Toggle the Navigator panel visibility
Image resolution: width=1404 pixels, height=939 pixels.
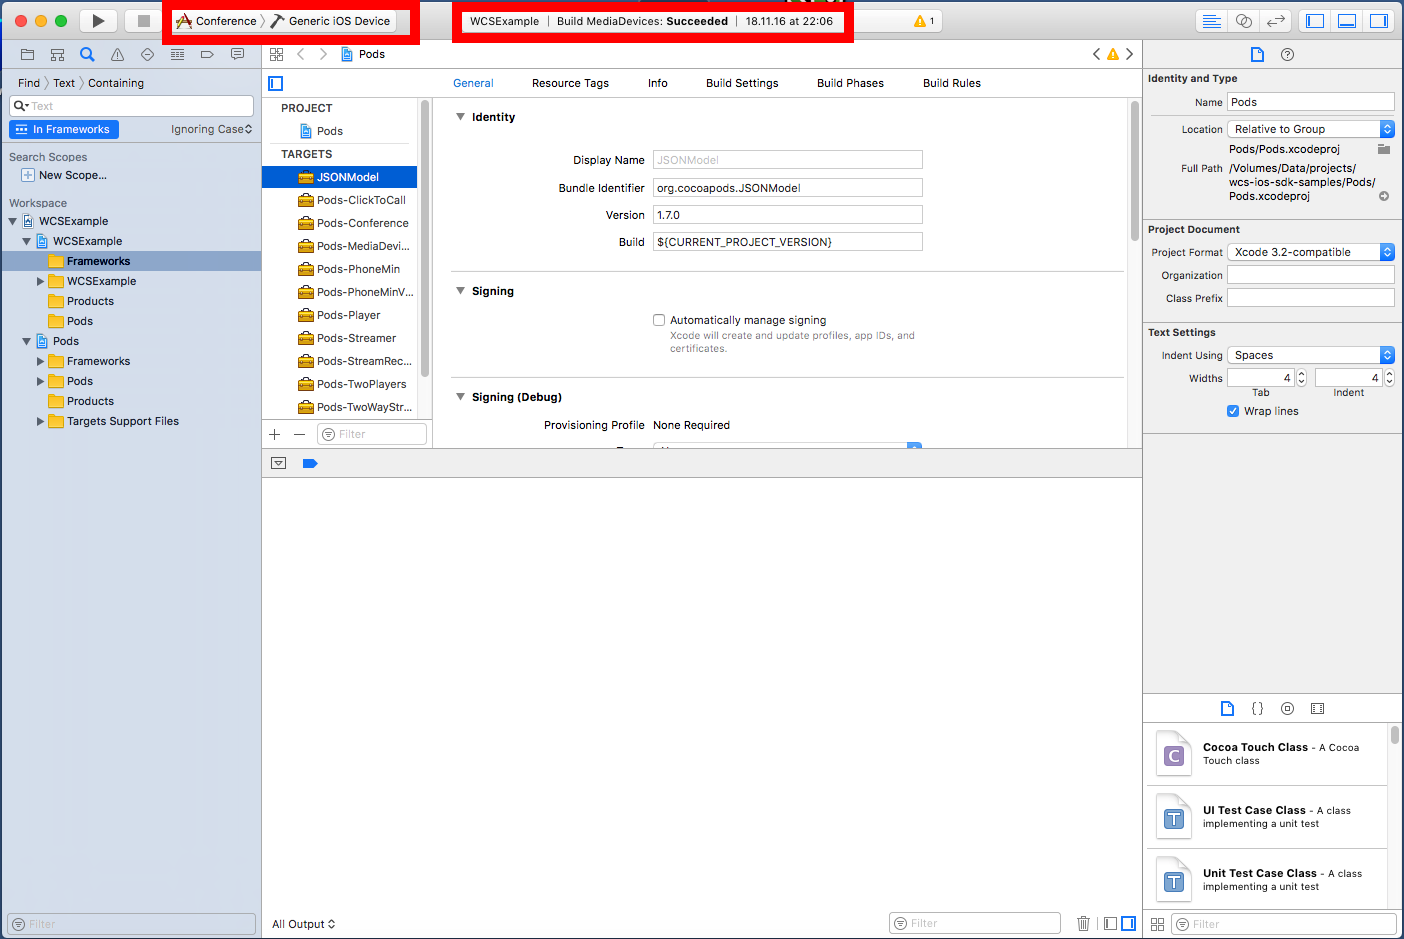click(1315, 21)
